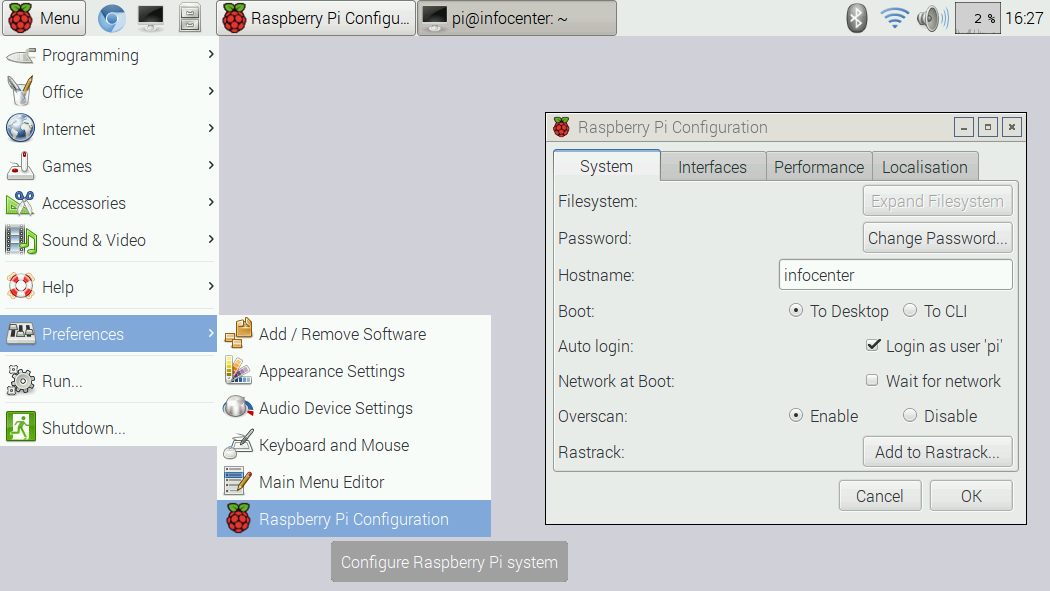Confirm settings with OK button
1050x591 pixels.
[x=971, y=496]
